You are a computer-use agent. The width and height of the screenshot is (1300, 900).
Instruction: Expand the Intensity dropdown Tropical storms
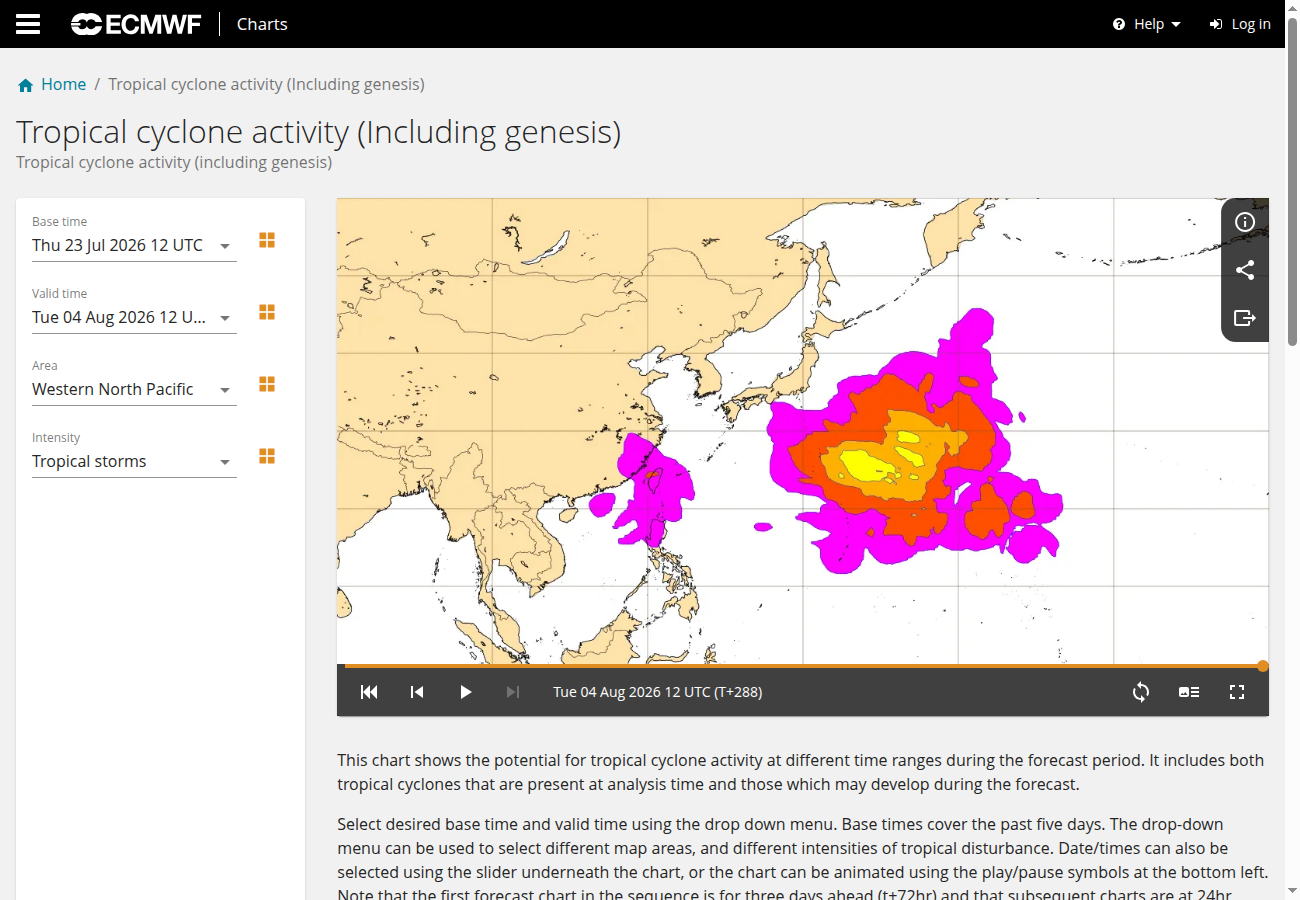tap(134, 461)
